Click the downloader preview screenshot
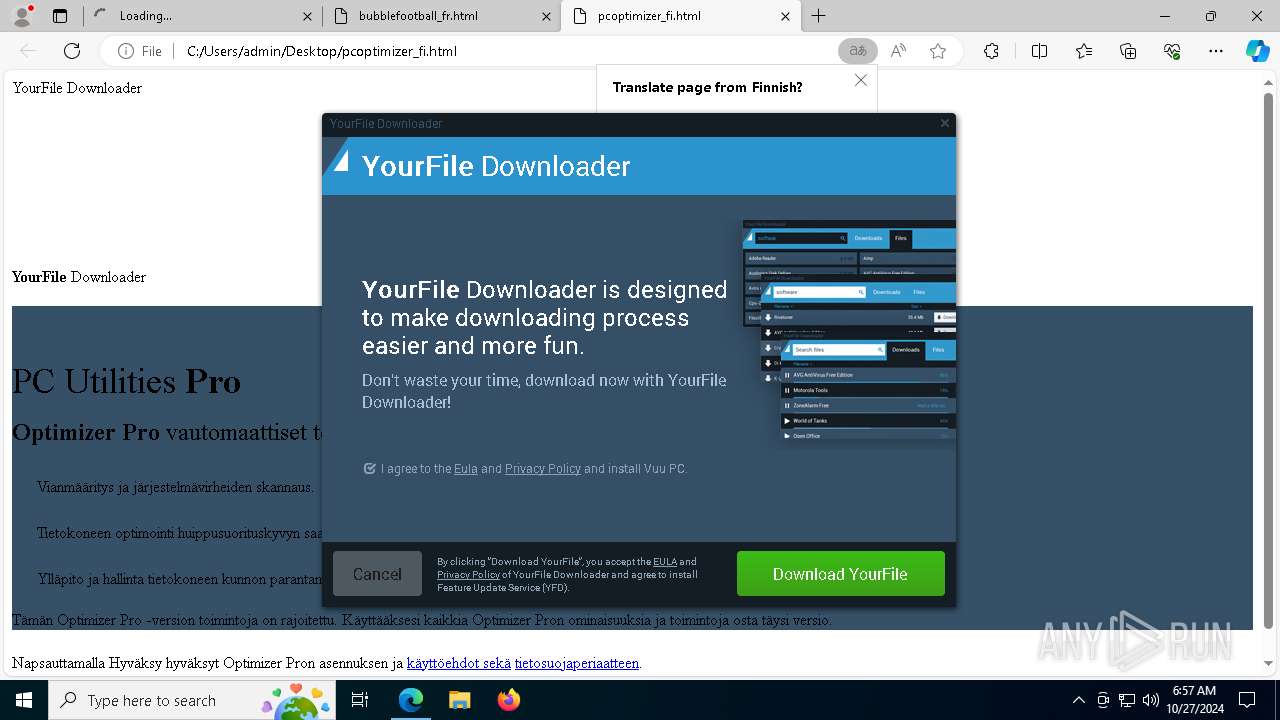1280x720 pixels. click(849, 334)
